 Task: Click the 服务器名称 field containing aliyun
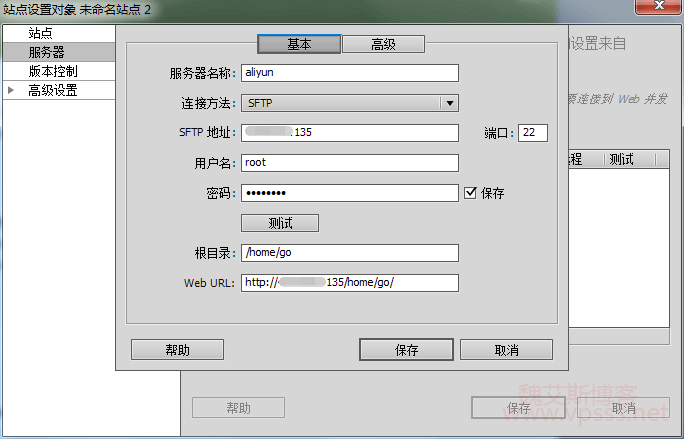point(349,72)
